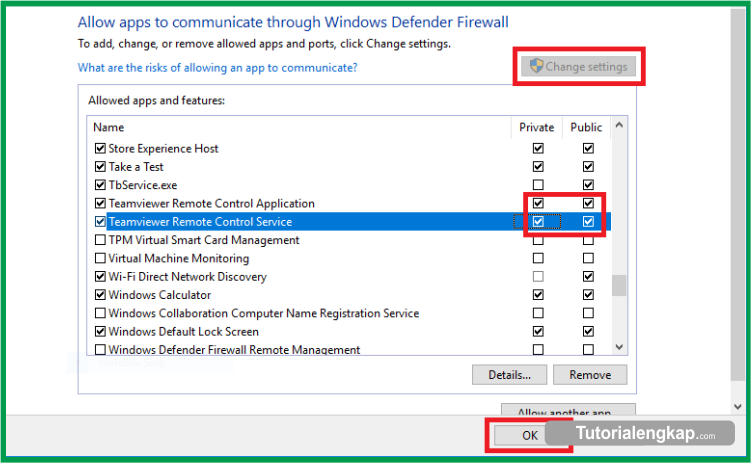Toggle Public checkbox for TbService.exe
The image size is (751, 463).
pyautogui.click(x=588, y=185)
